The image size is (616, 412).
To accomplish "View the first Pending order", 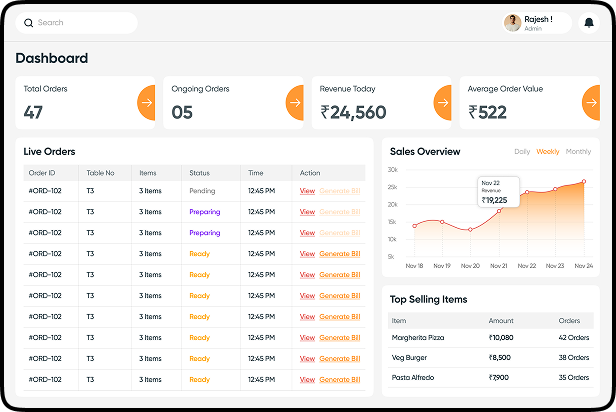I will 307,191.
